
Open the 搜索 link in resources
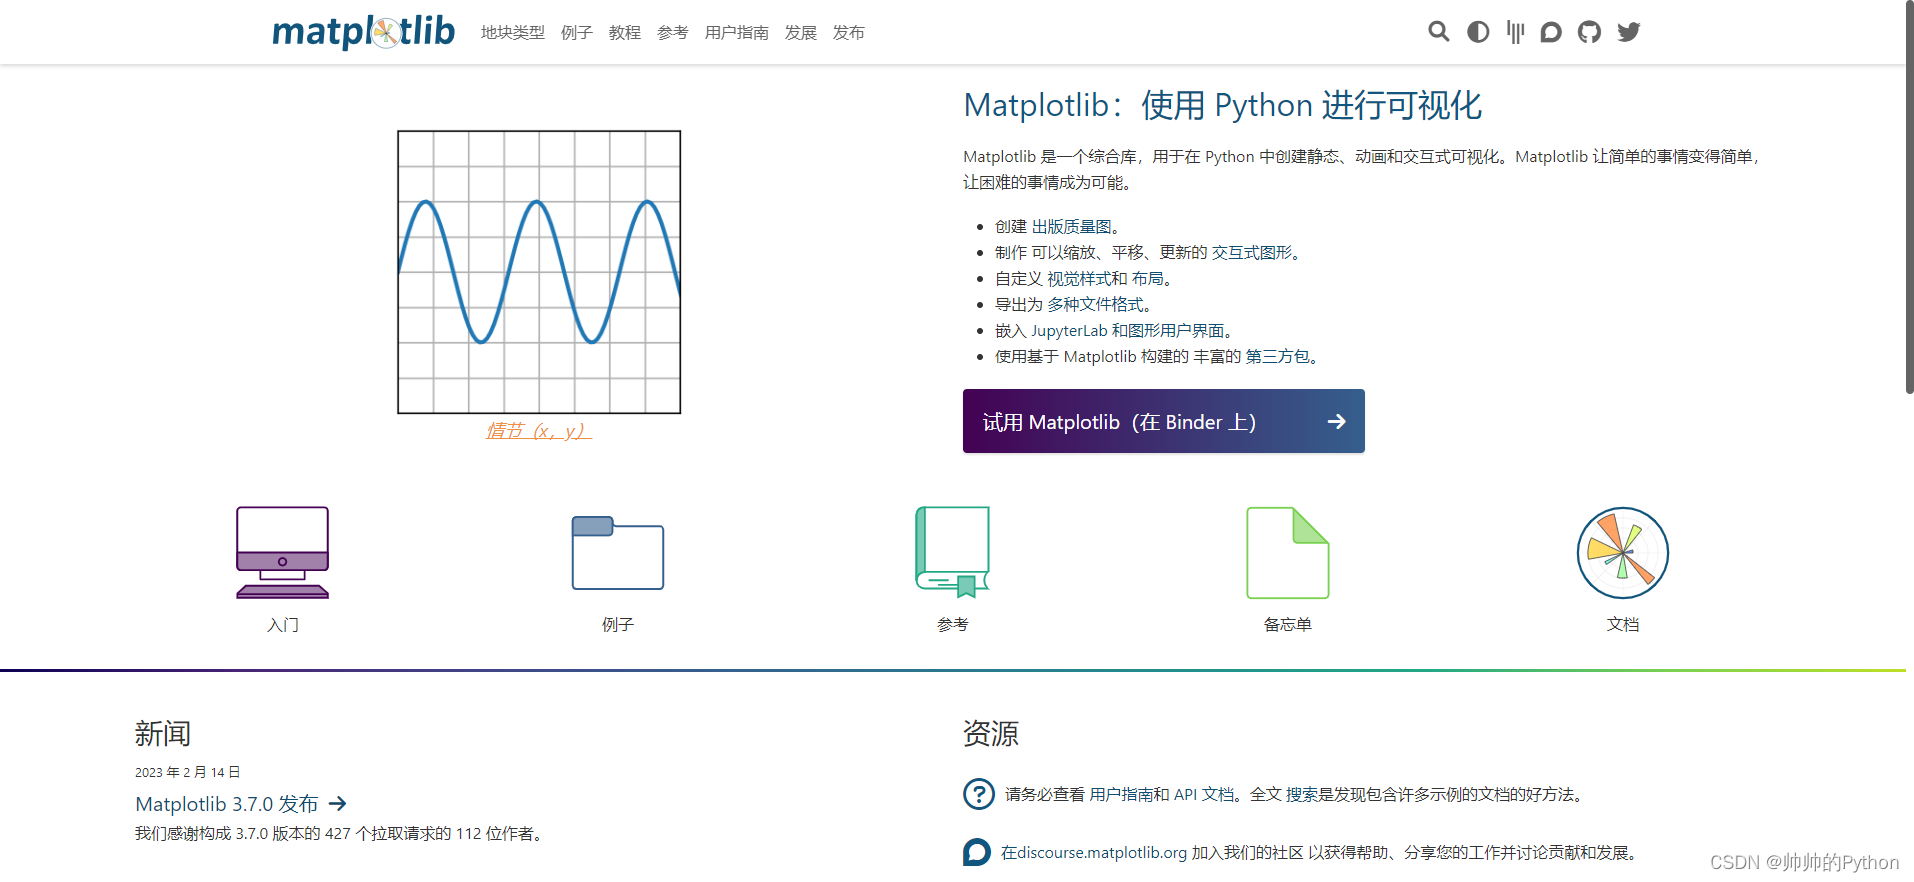tap(1302, 794)
